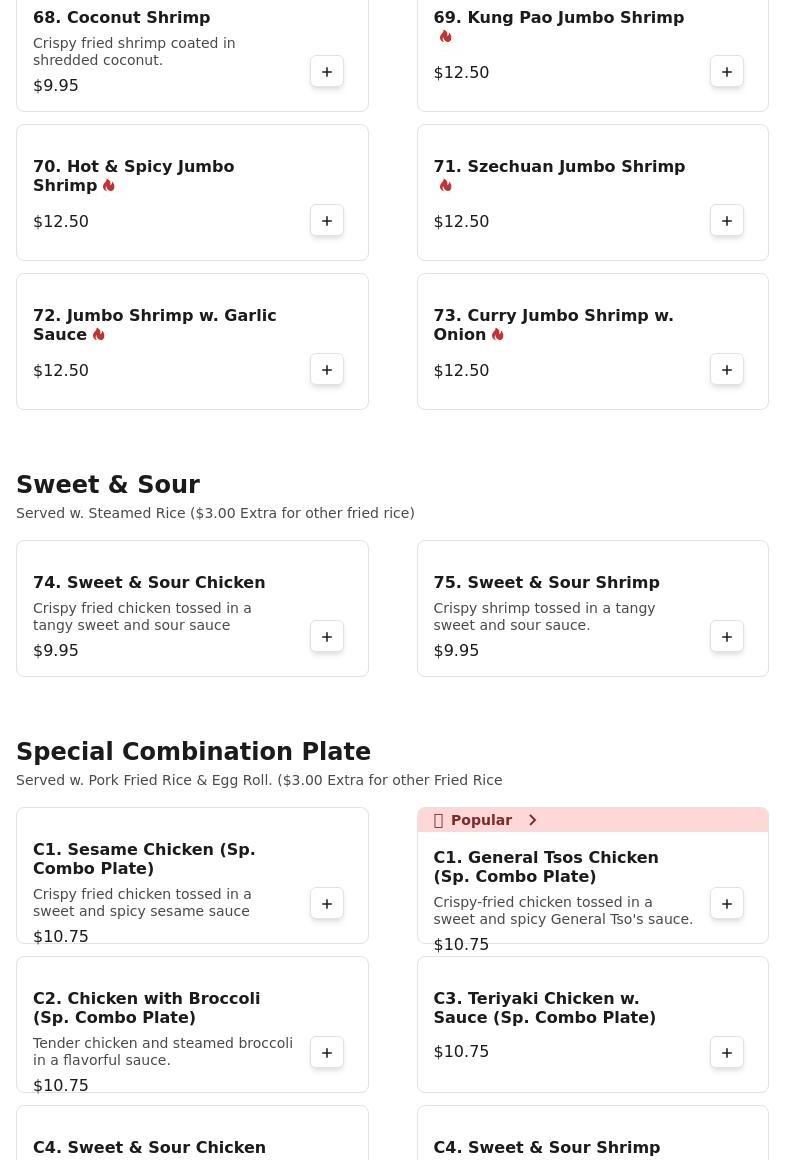Add Szechuan Jumbo Shrimp with plus icon
The height and width of the screenshot is (1160, 785).
click(727, 221)
